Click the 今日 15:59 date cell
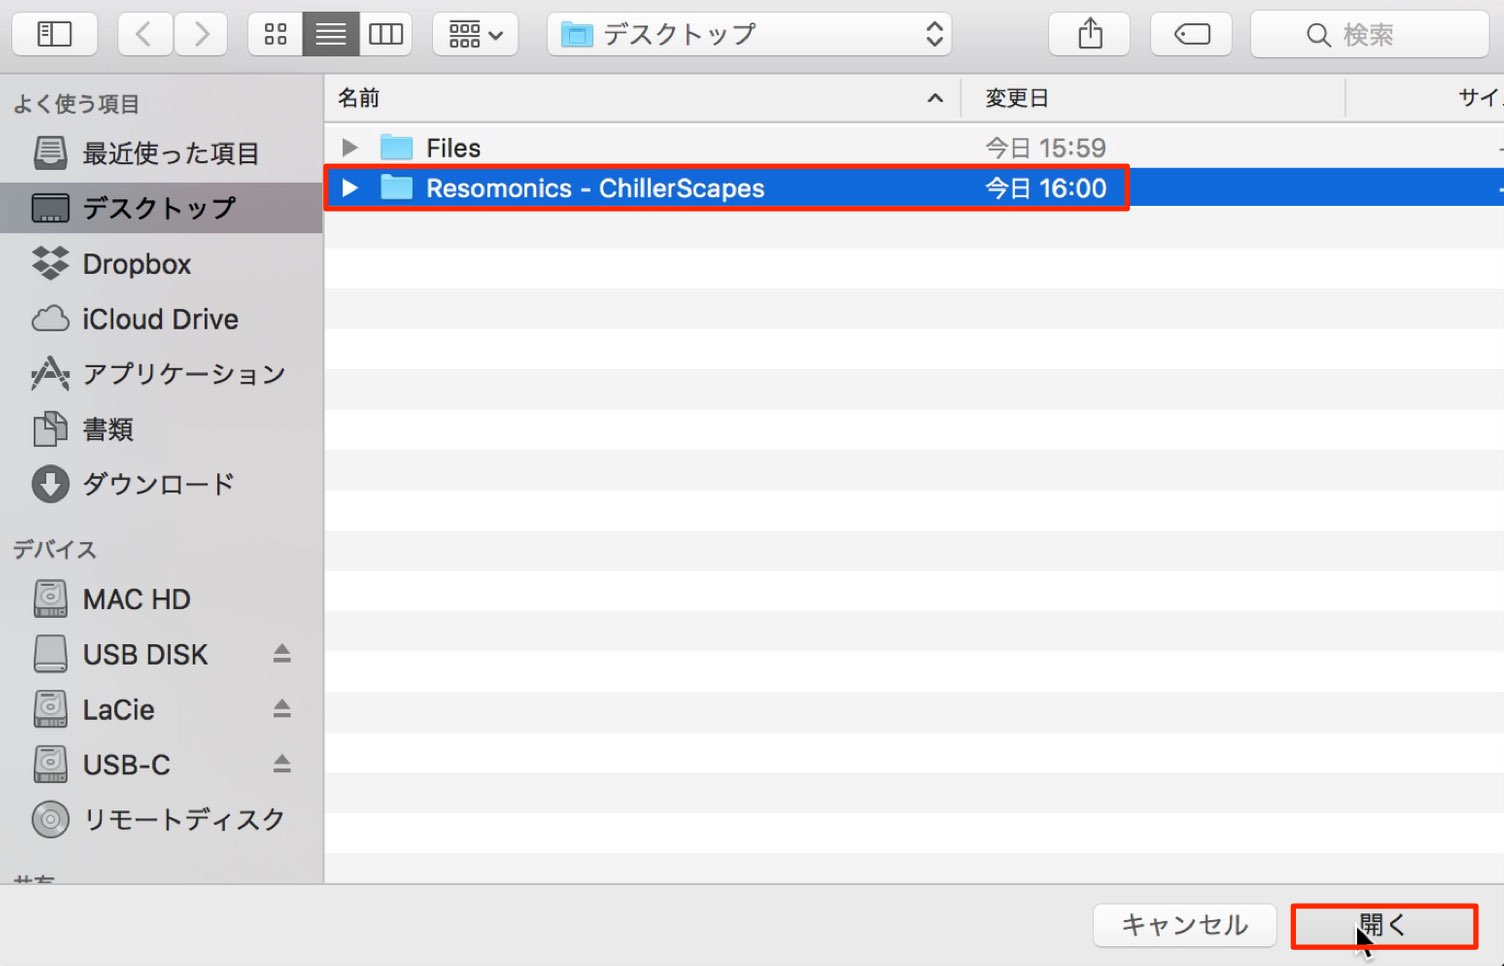Viewport: 1504px width, 966px height. tap(1045, 148)
